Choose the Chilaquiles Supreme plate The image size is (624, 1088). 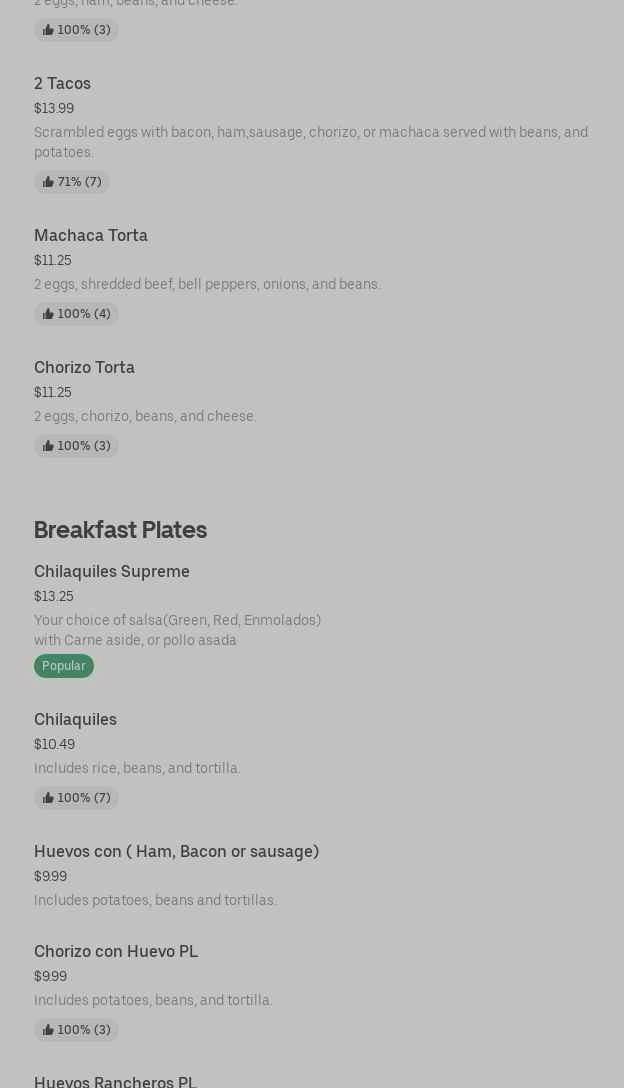pyautogui.click(x=112, y=571)
